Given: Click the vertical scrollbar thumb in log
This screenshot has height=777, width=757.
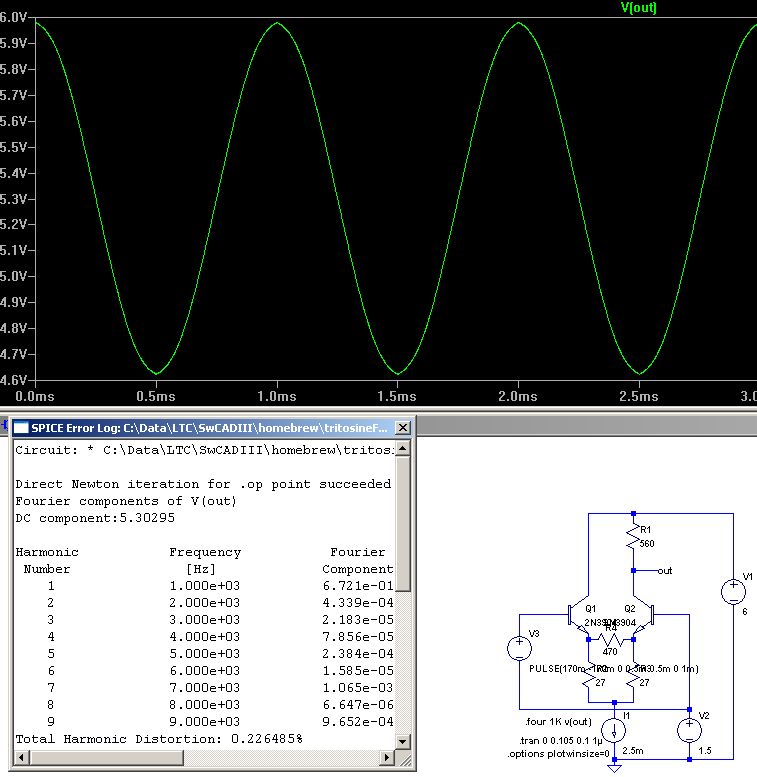Looking at the screenshot, I should pos(403,522).
